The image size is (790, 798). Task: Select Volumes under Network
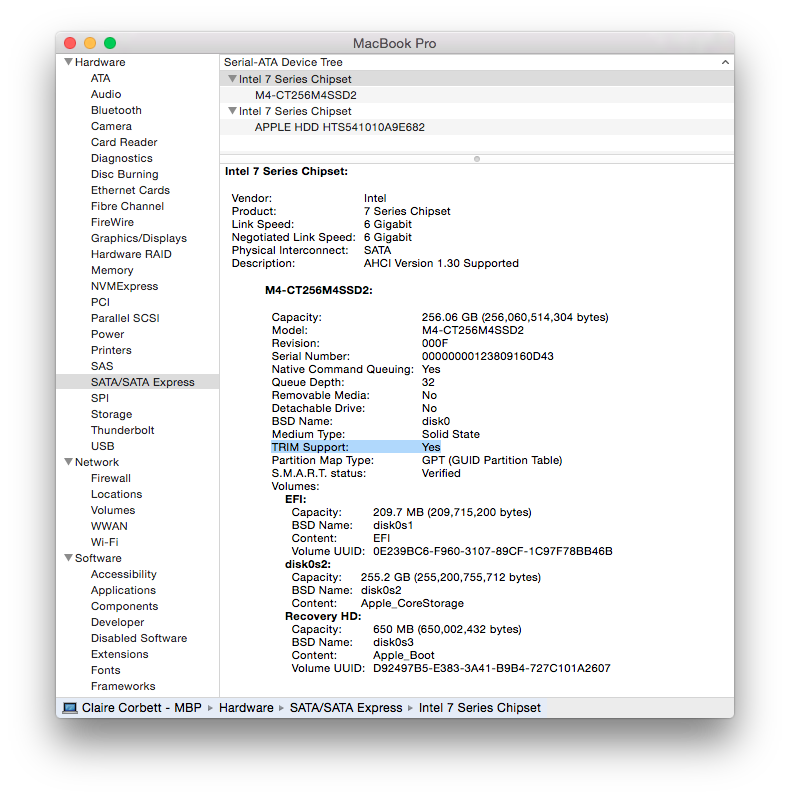[x=113, y=510]
